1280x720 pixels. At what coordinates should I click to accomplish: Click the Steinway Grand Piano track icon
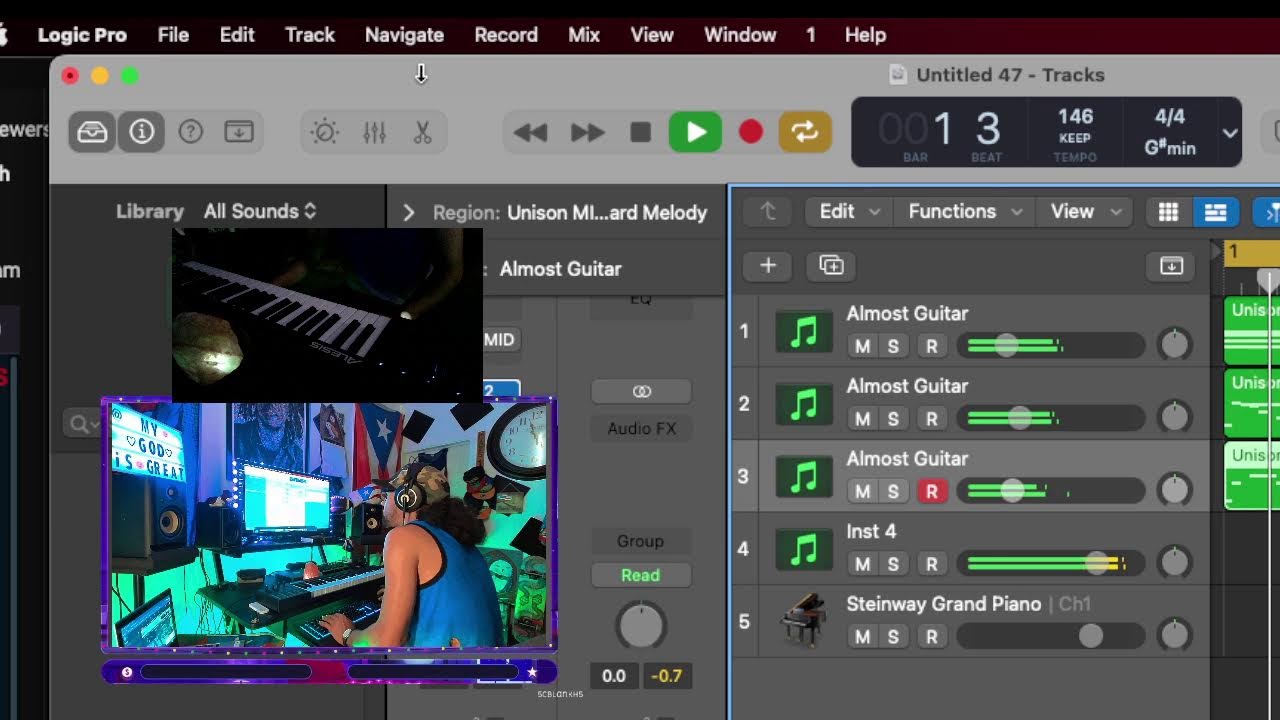[804, 622]
